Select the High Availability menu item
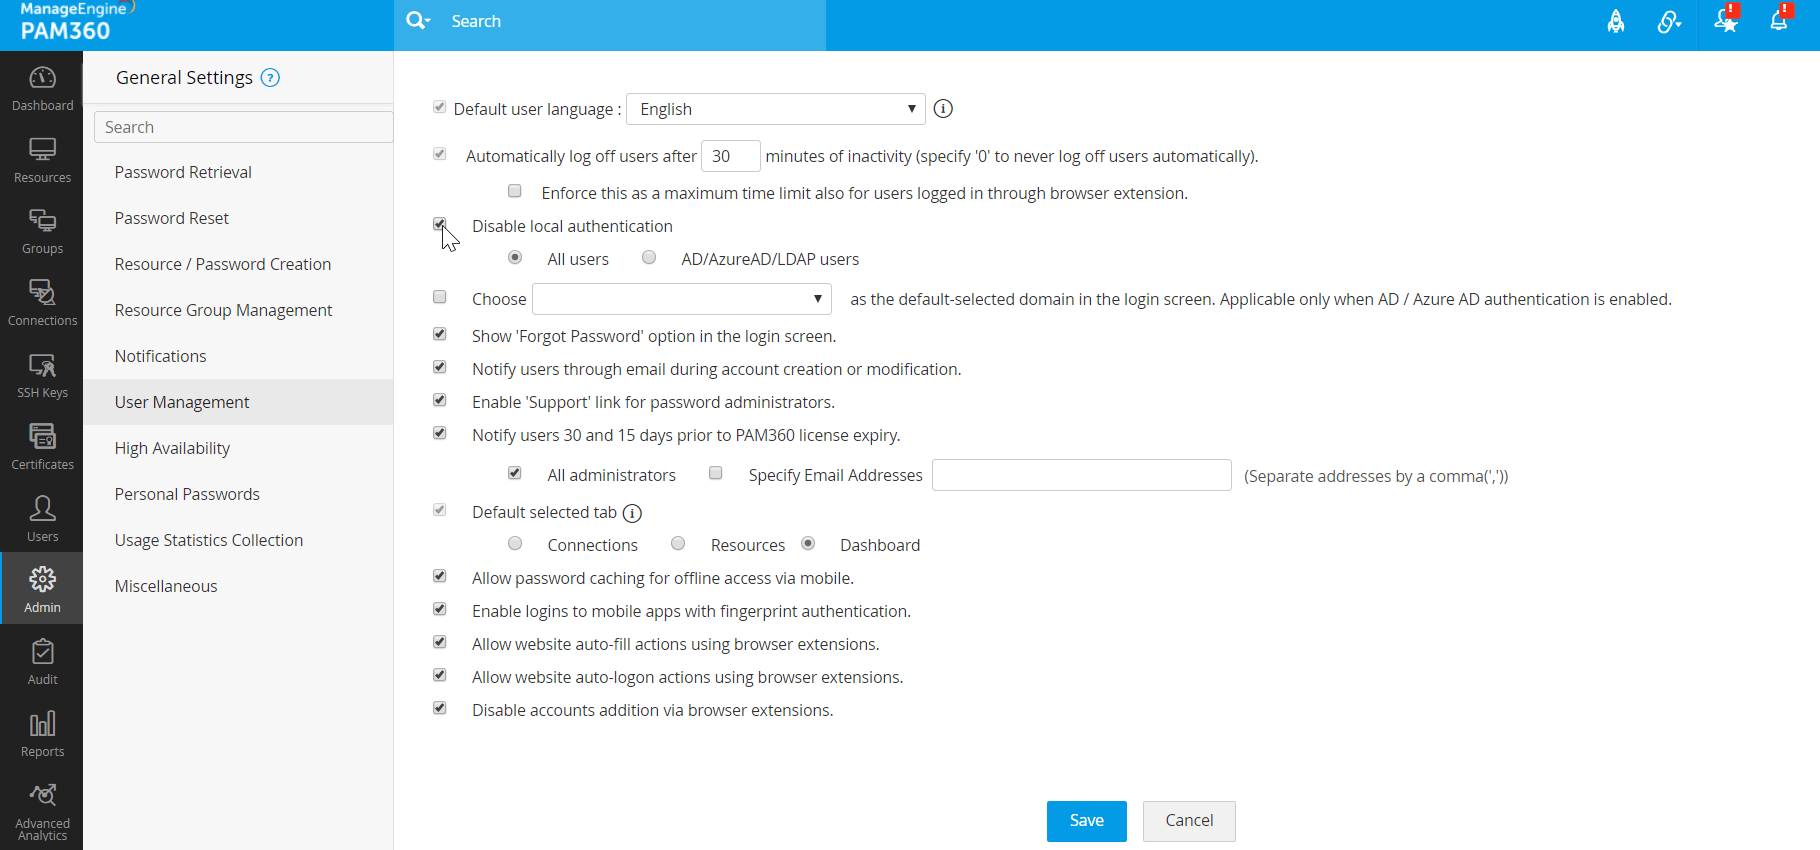This screenshot has height=850, width=1820. tap(172, 448)
